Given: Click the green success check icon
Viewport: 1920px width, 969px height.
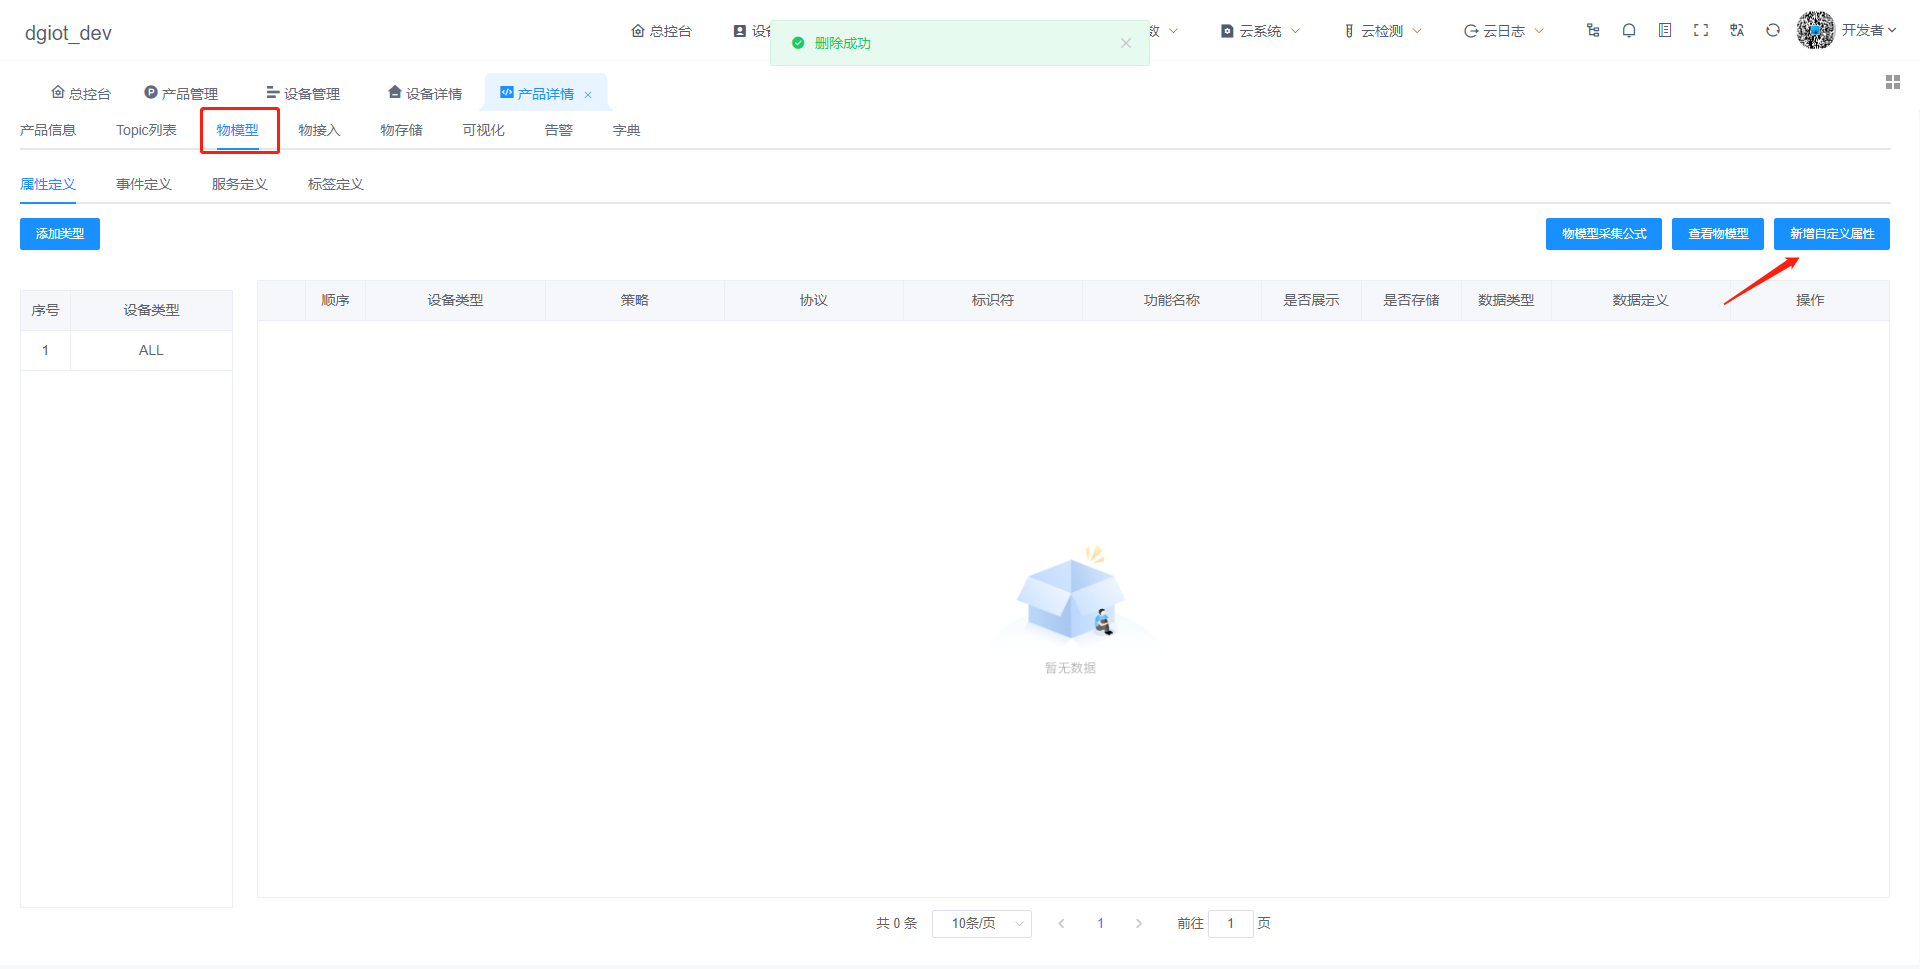Looking at the screenshot, I should click(798, 43).
